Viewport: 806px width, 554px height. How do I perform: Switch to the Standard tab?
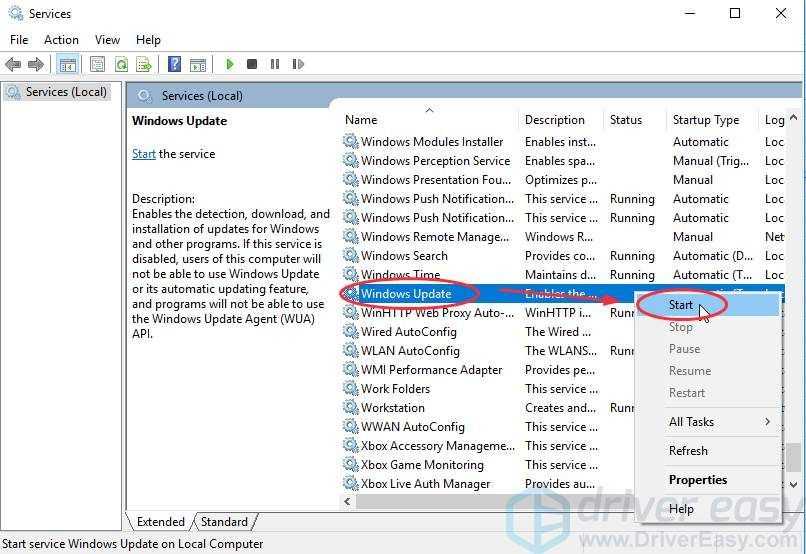pos(224,521)
